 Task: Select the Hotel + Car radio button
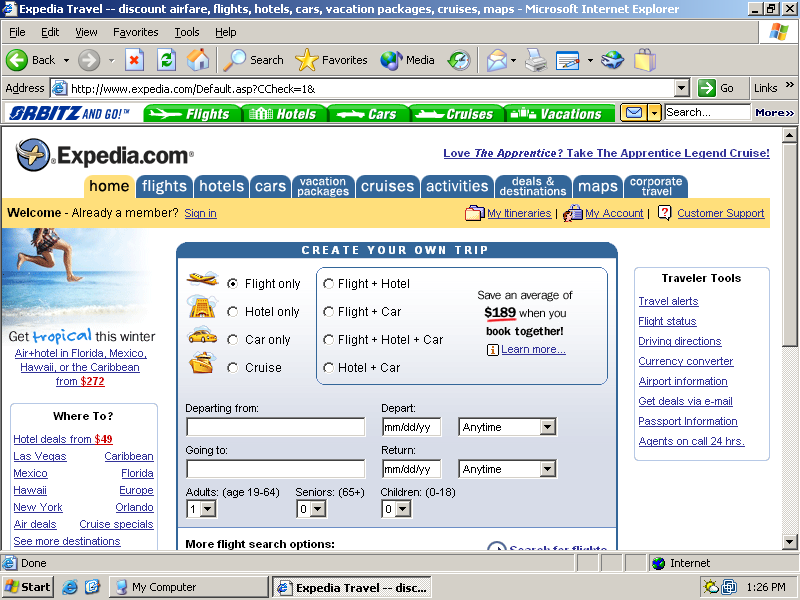[329, 368]
